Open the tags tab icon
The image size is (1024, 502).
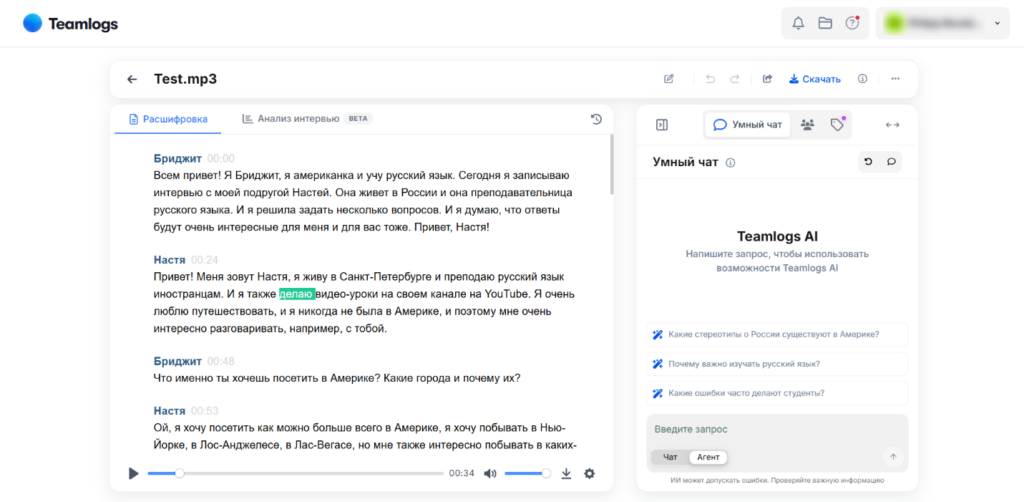837,125
